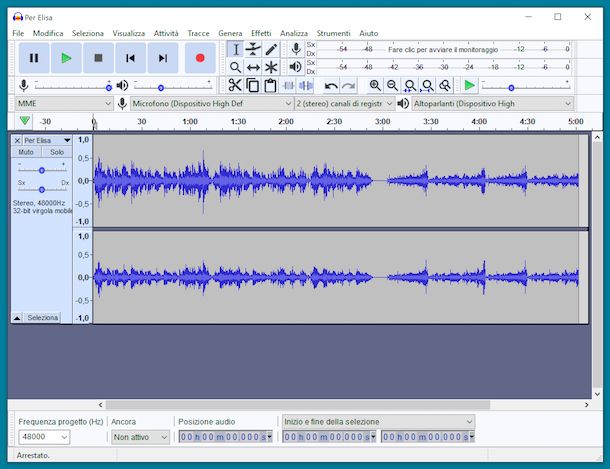
Task: Click the green timeline pin-head triangle
Action: coord(25,121)
